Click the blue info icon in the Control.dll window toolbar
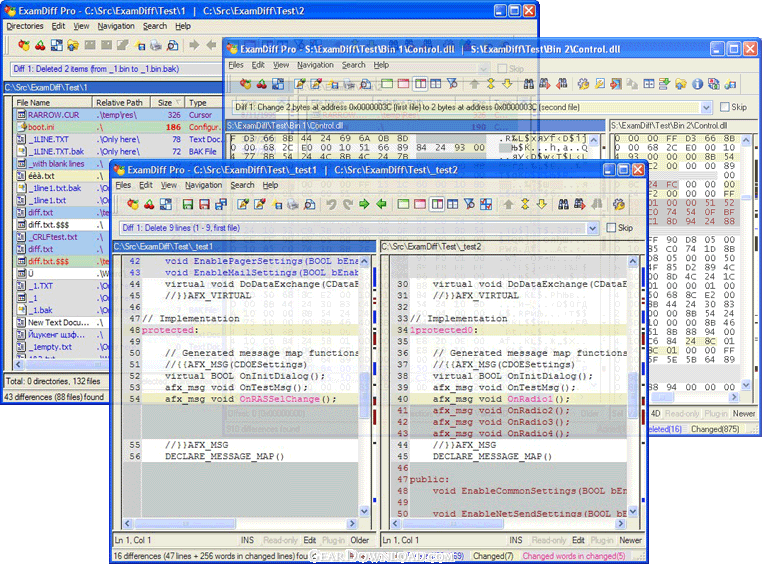The height and width of the screenshot is (564, 762). coord(697,84)
